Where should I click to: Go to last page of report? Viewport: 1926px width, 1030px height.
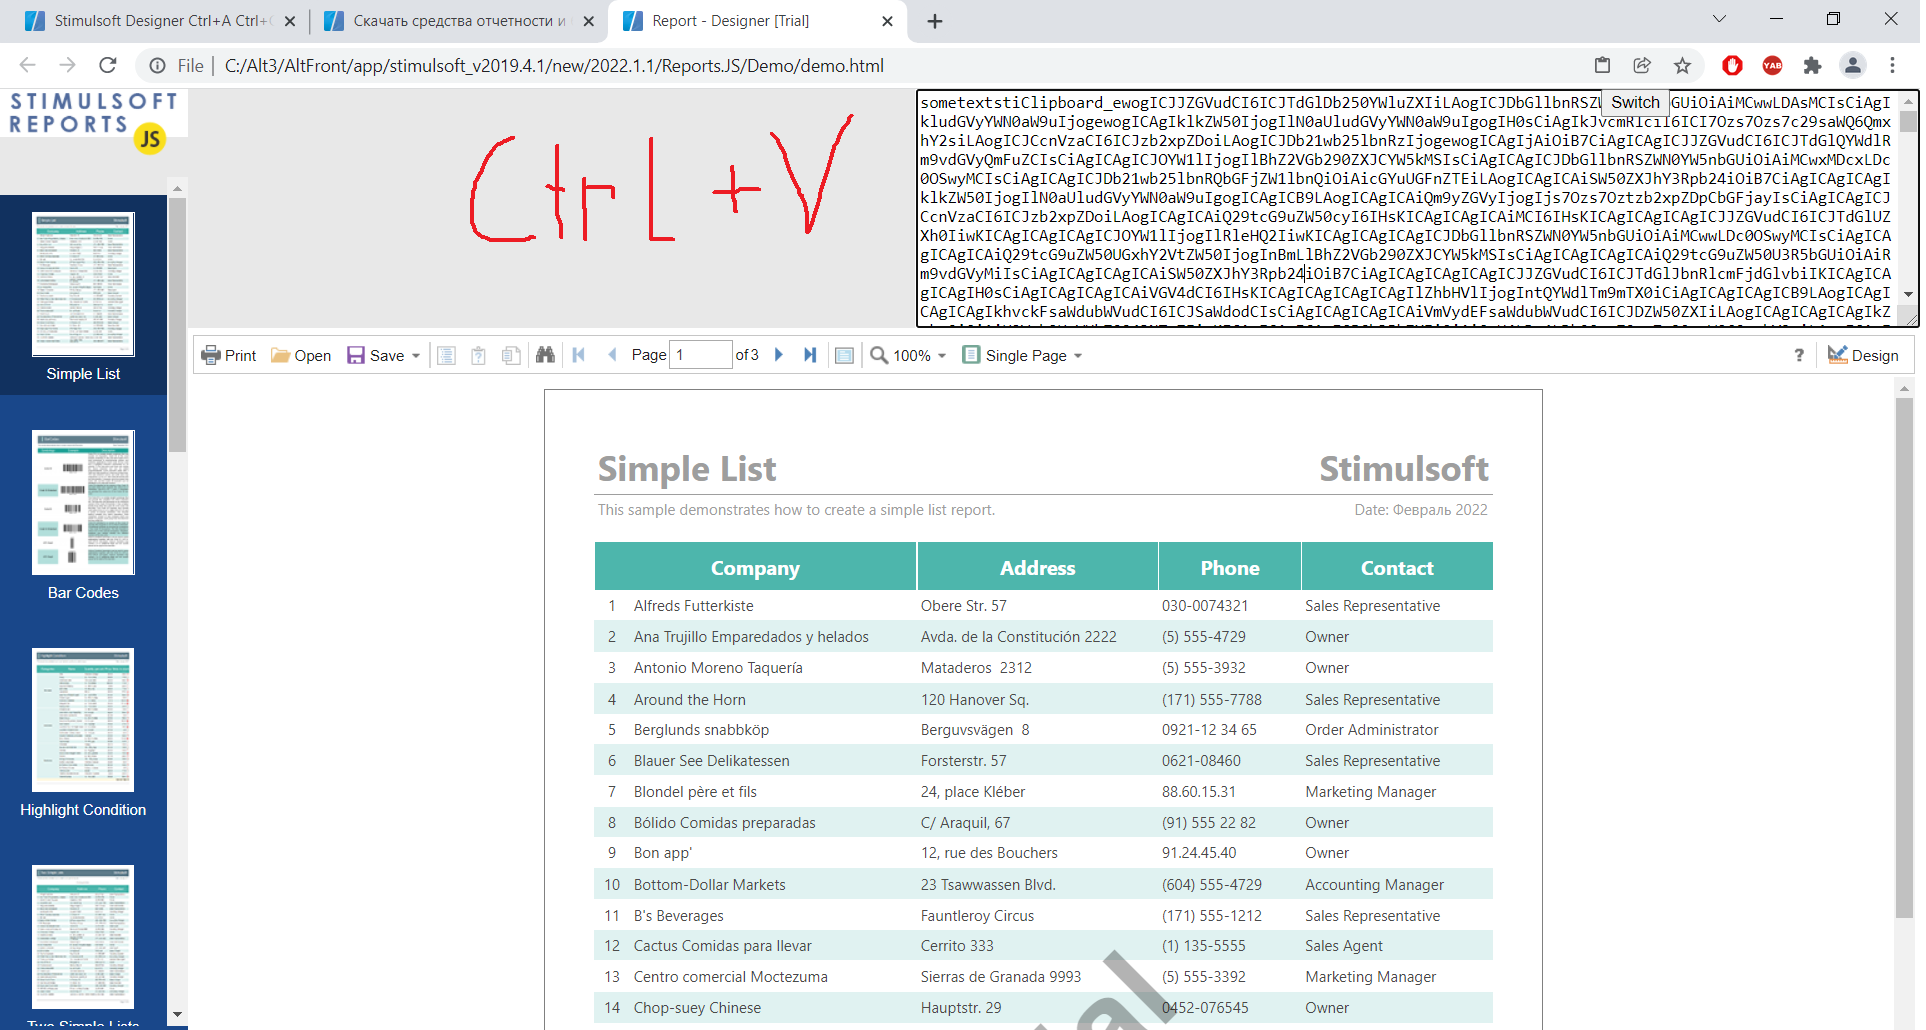click(x=810, y=355)
